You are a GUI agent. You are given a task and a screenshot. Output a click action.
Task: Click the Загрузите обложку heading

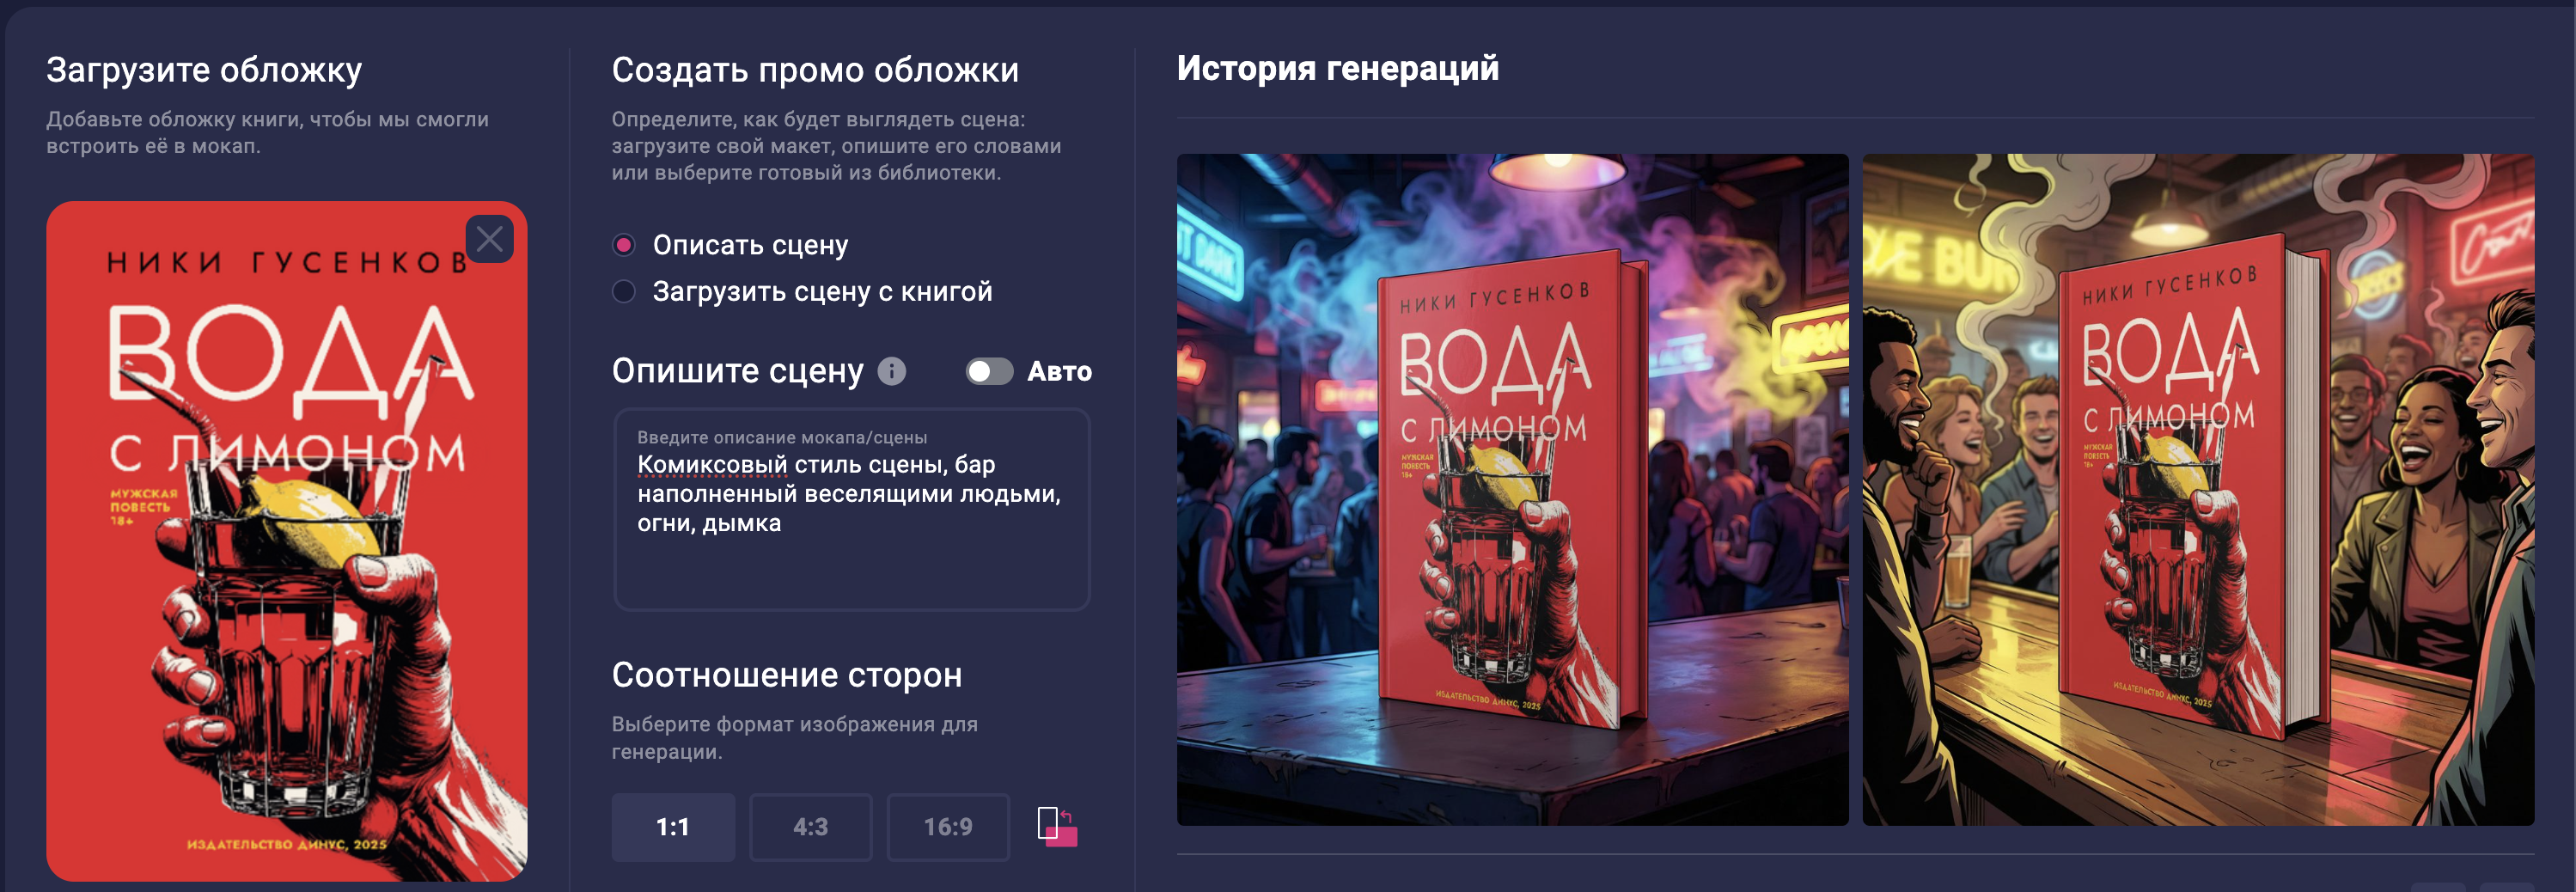[204, 70]
